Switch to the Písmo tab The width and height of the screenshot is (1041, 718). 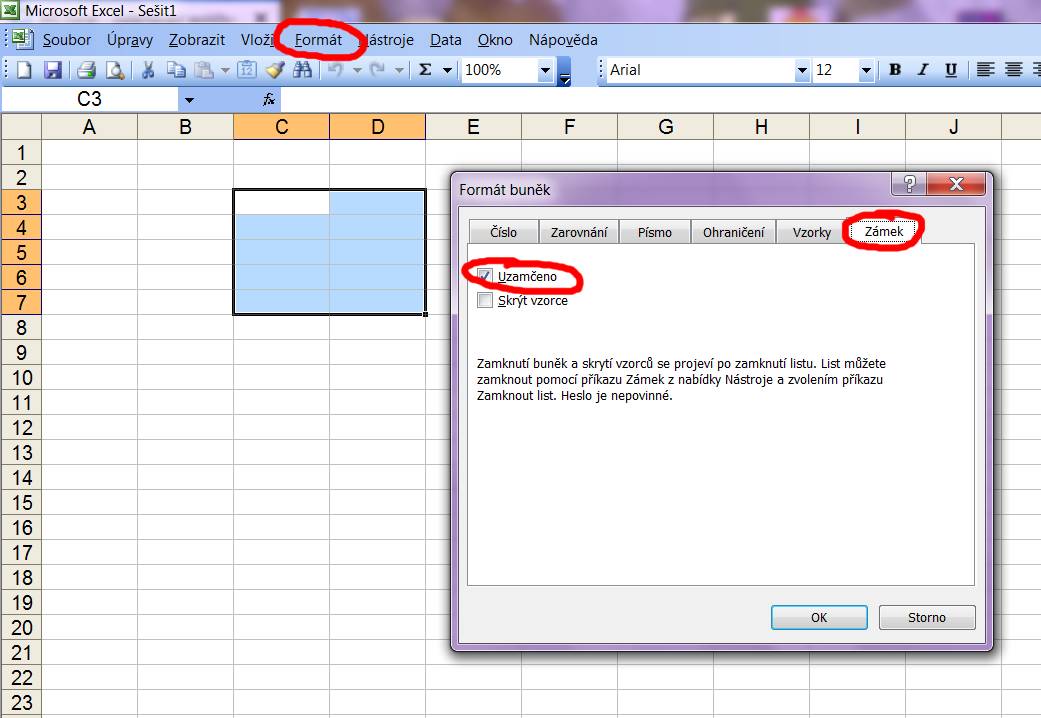(655, 232)
